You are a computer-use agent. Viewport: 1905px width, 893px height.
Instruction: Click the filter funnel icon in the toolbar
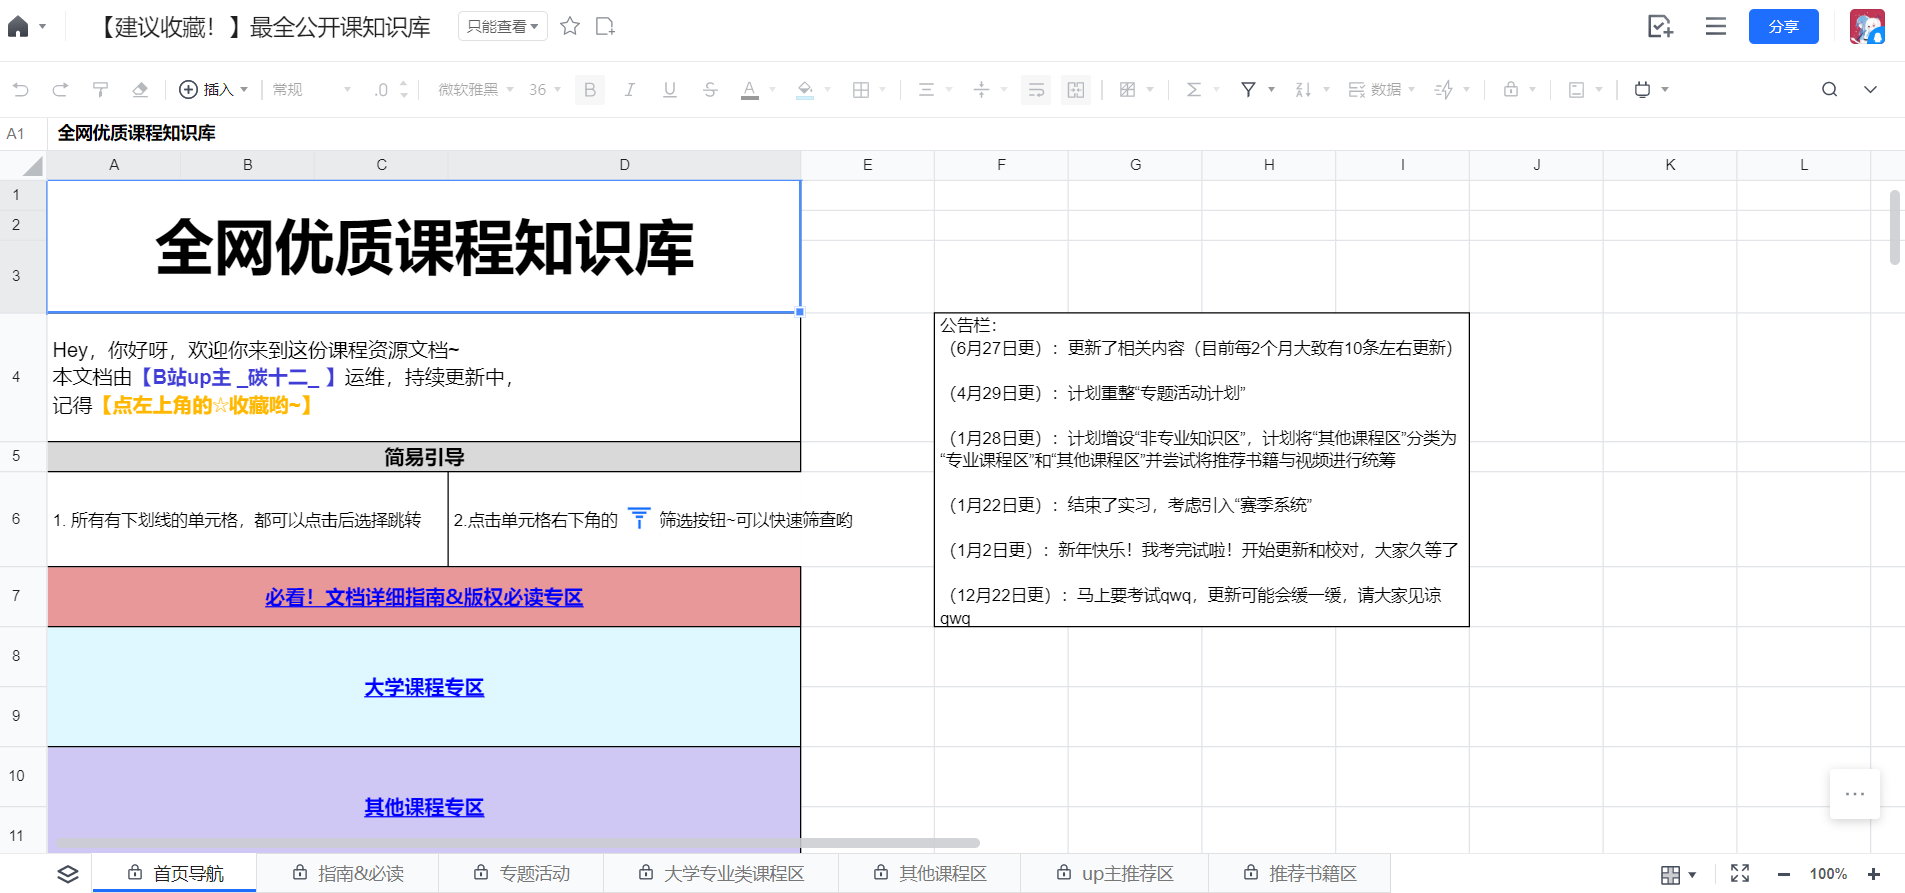tap(1248, 90)
